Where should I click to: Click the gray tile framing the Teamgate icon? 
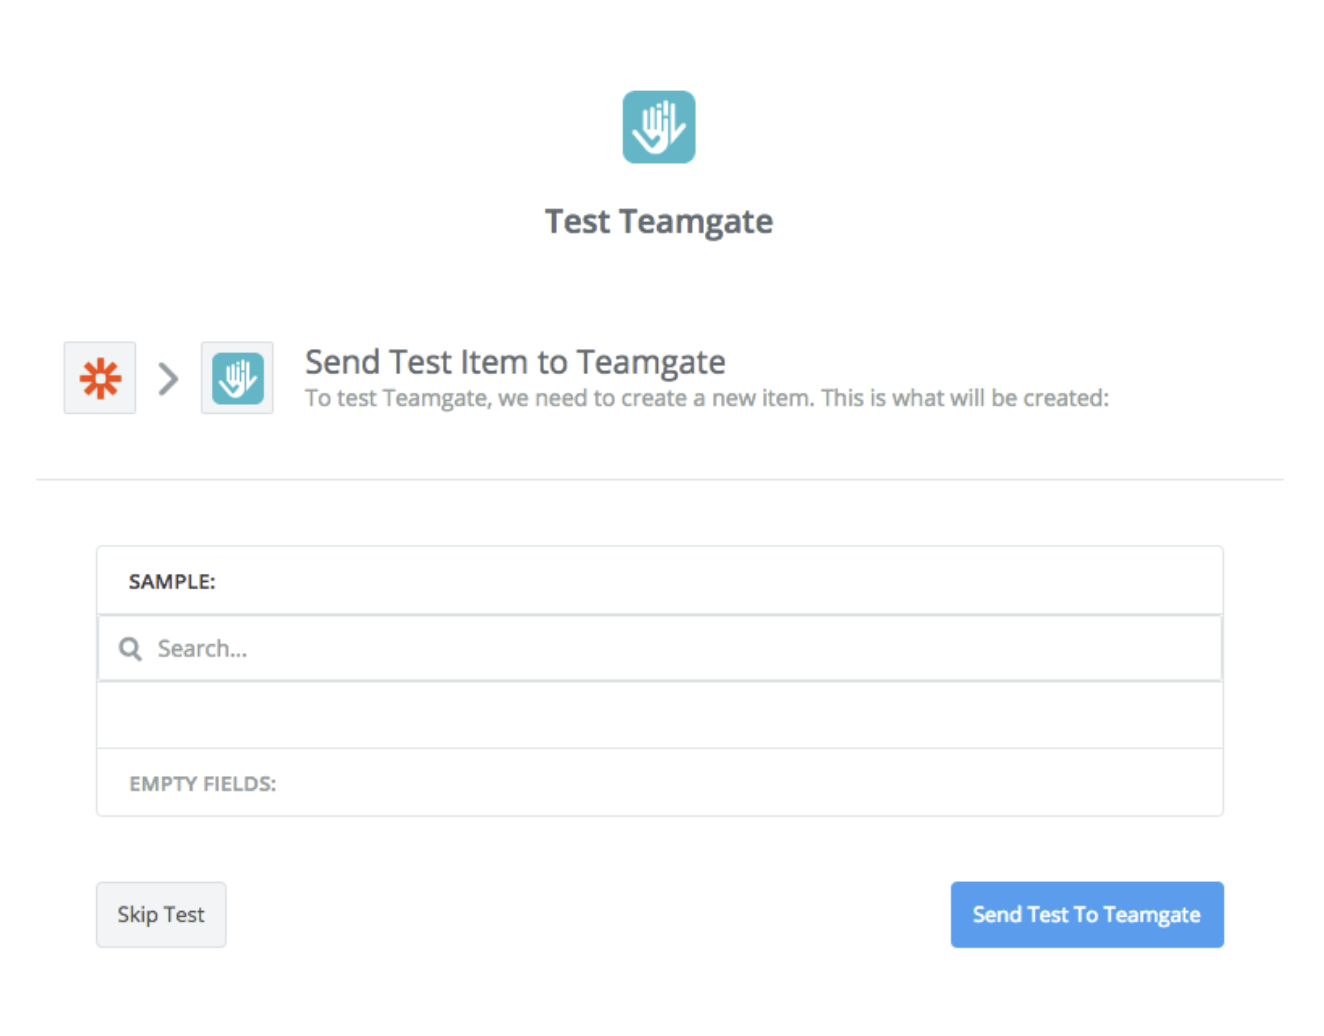[237, 378]
